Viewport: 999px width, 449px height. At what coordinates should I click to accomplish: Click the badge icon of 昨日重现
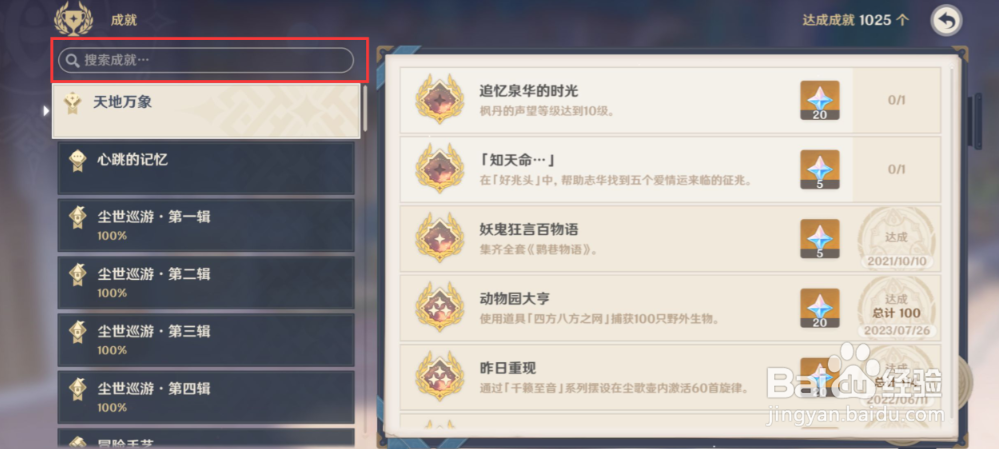point(440,376)
